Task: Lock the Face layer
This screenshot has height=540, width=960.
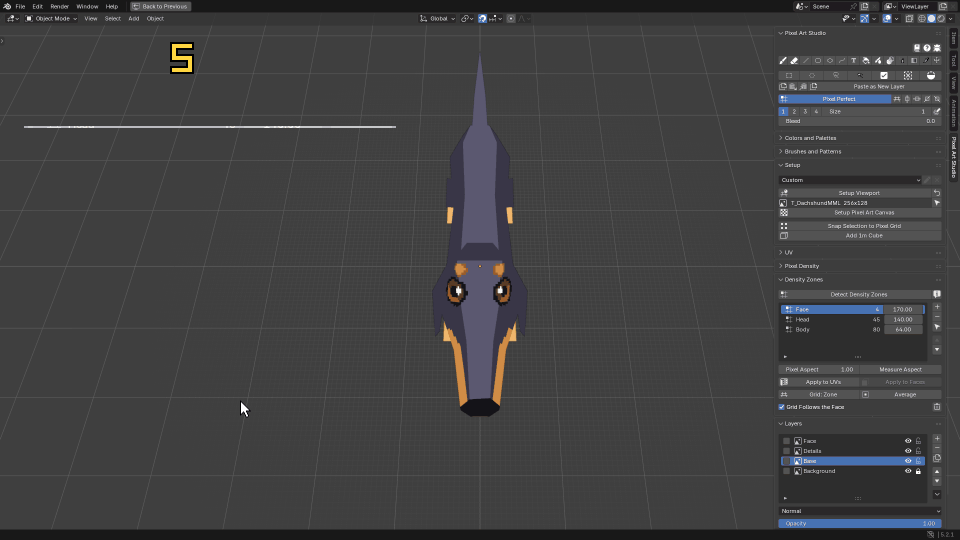Action: 918,441
